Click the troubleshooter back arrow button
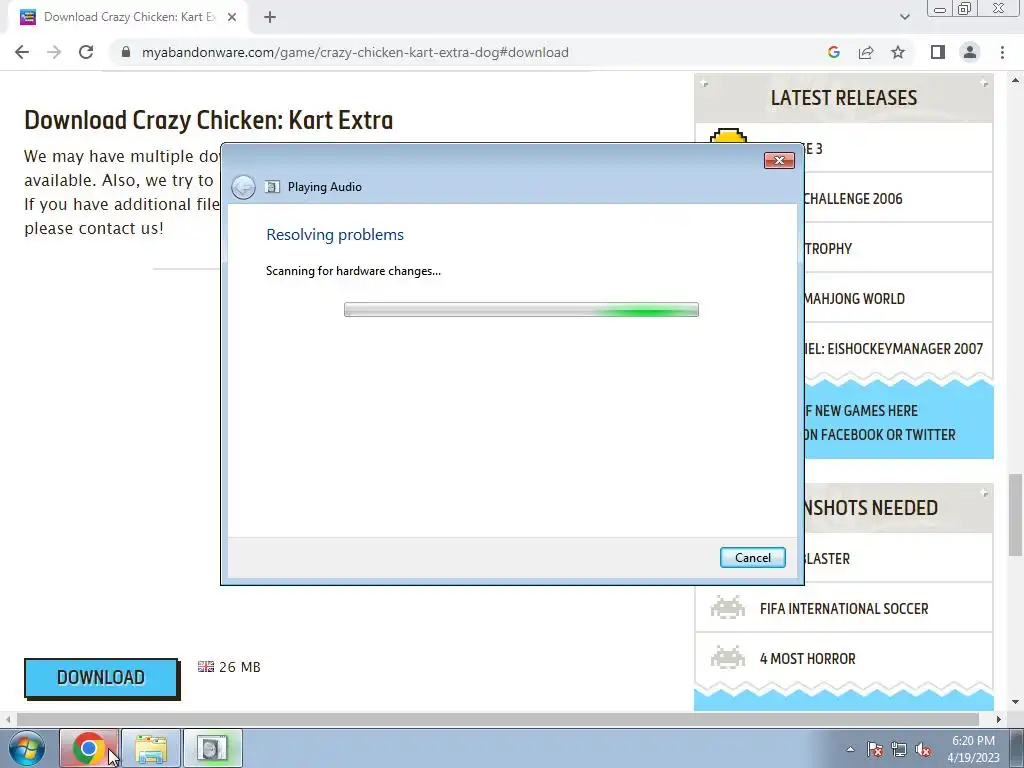This screenshot has width=1024, height=768. (244, 187)
